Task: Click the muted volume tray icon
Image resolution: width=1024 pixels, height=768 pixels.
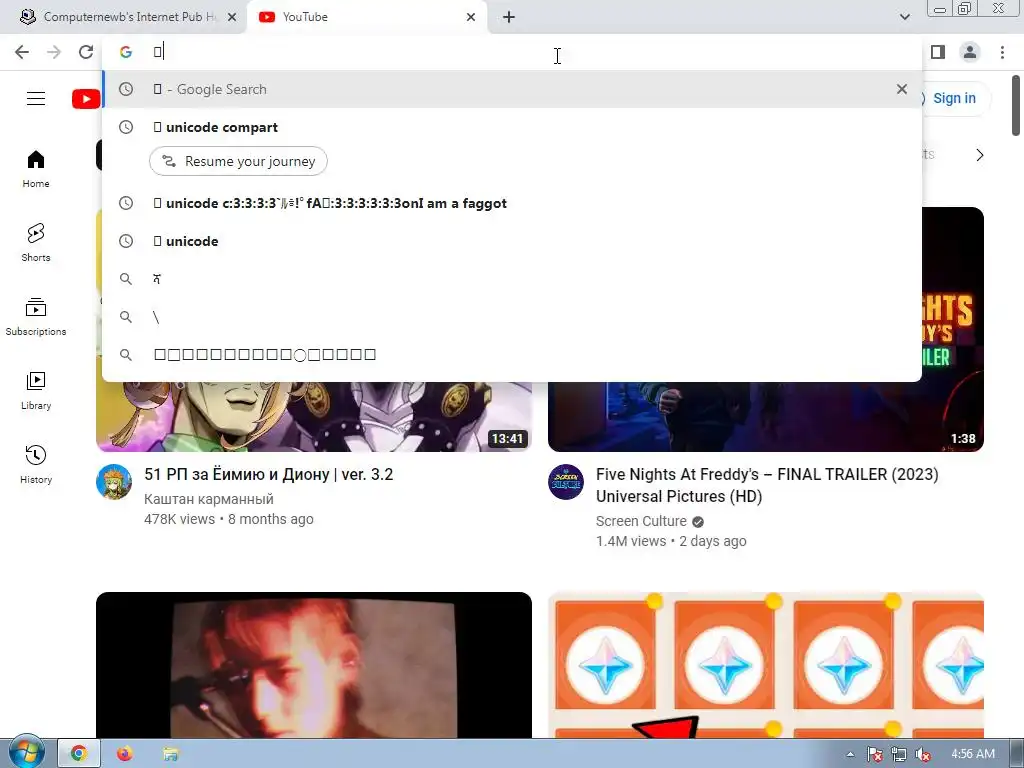Action: pyautogui.click(x=923, y=754)
